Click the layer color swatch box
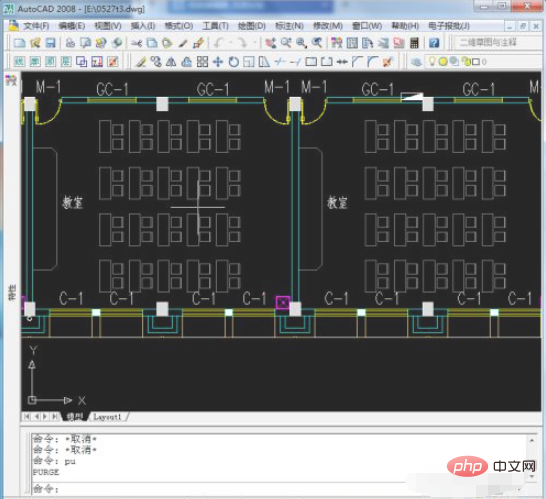Viewport: 546px width, 499px height. 476,62
